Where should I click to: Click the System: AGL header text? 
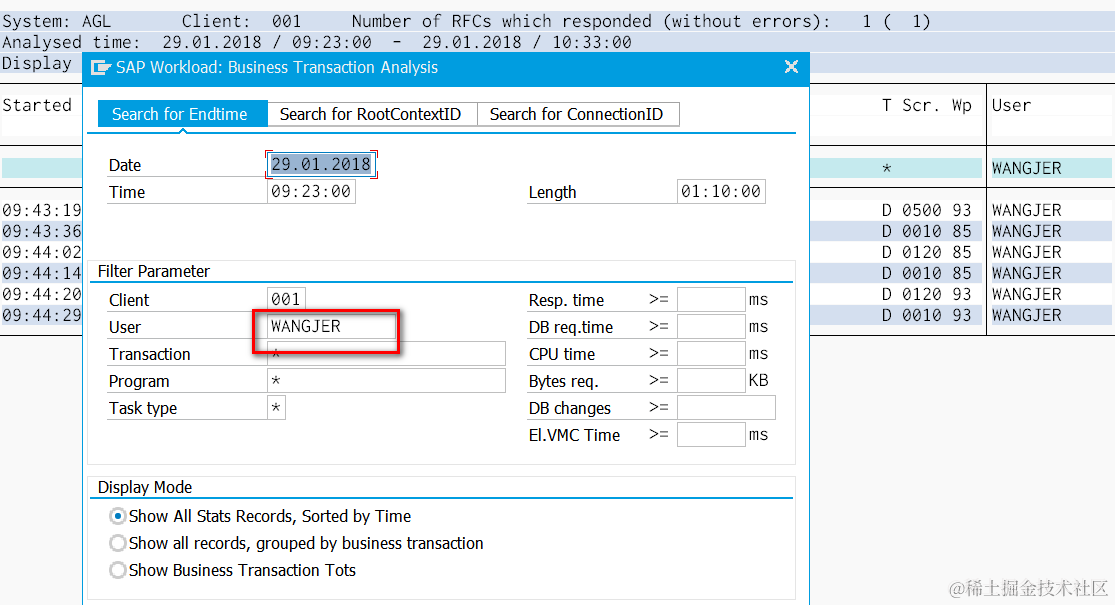57,21
